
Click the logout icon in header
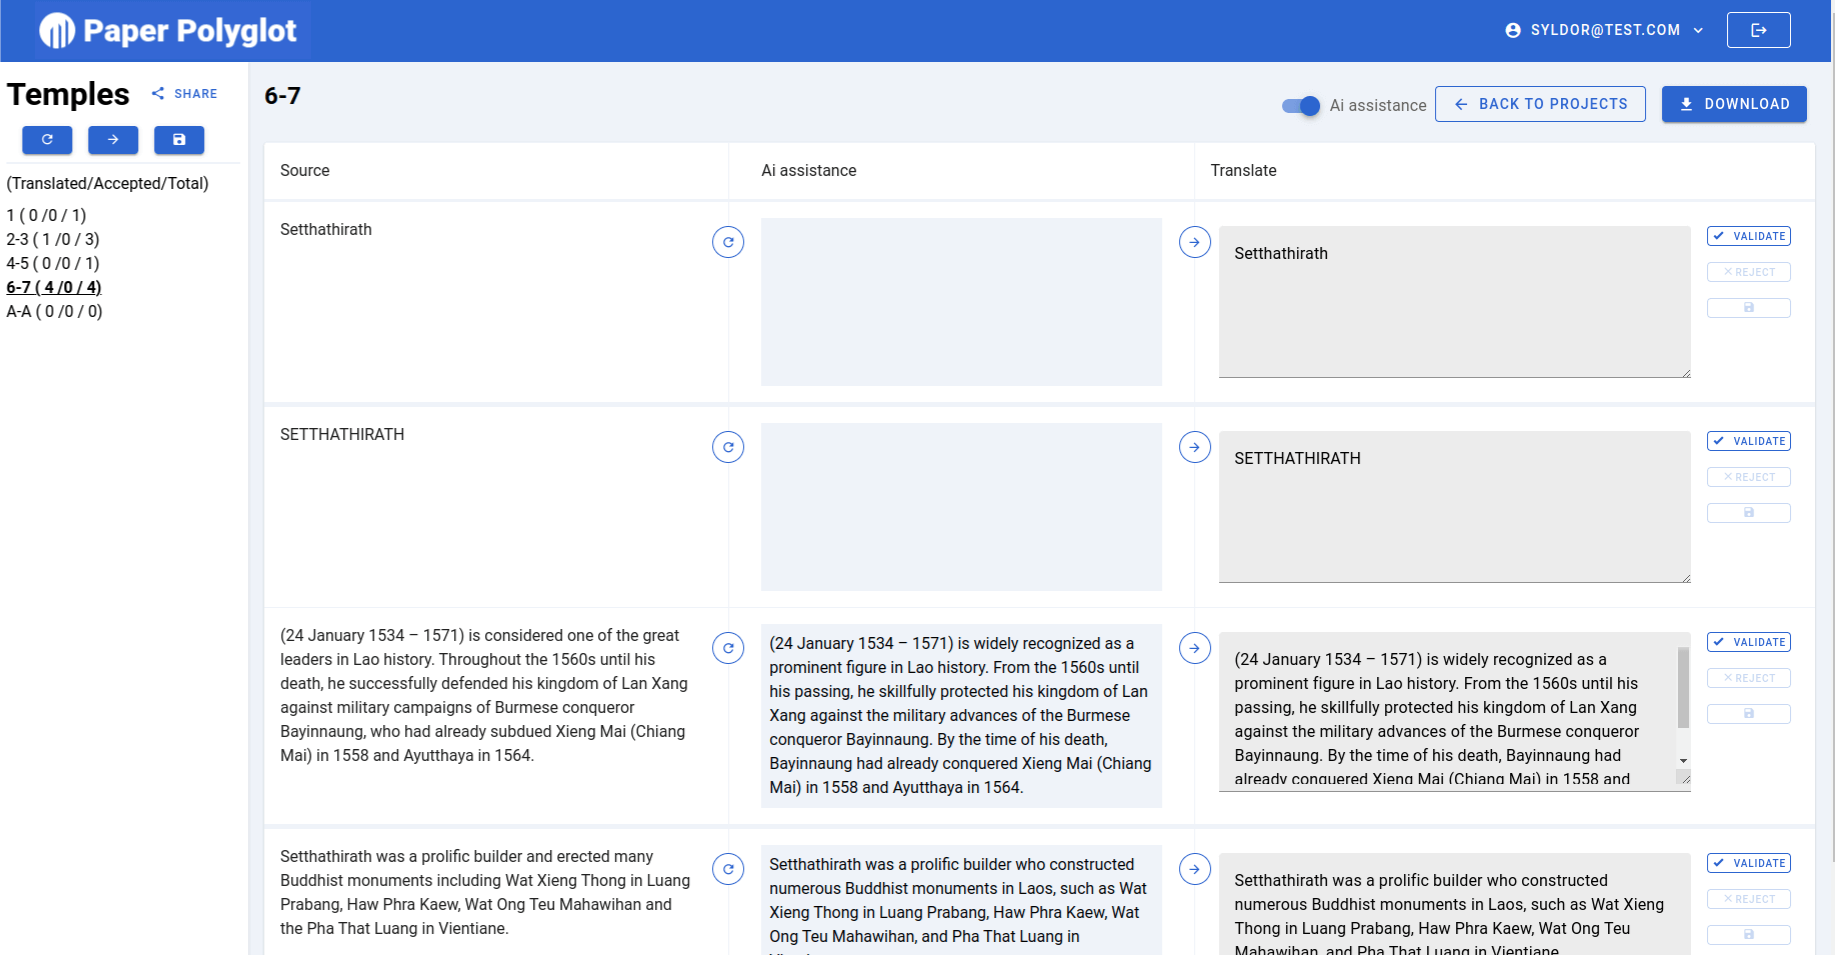tap(1758, 30)
